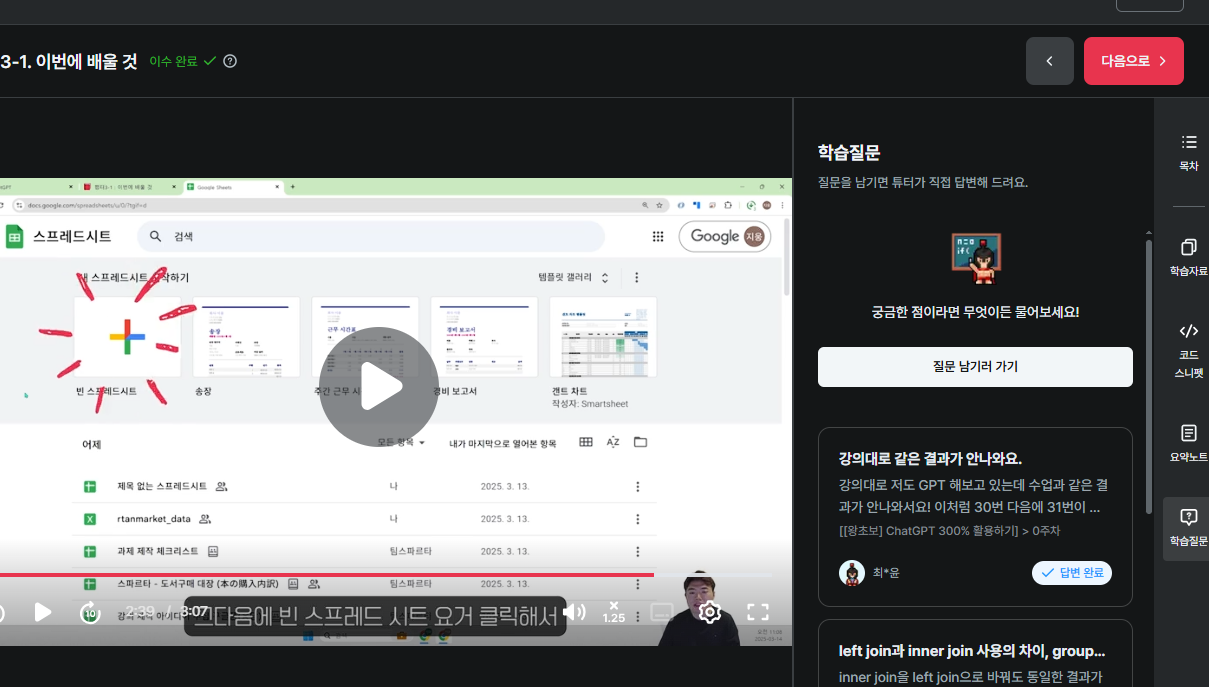
Task: Click the 다음으로 button
Action: [x=1133, y=61]
